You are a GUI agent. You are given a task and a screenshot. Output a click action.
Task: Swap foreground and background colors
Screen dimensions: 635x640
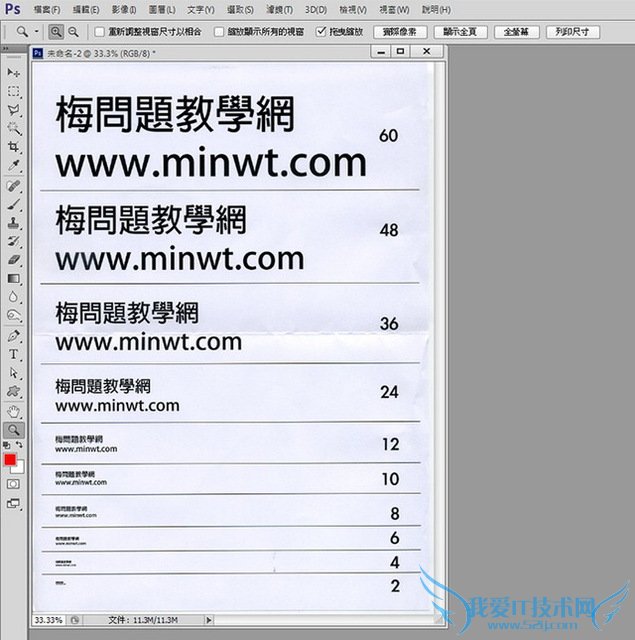[x=19, y=445]
